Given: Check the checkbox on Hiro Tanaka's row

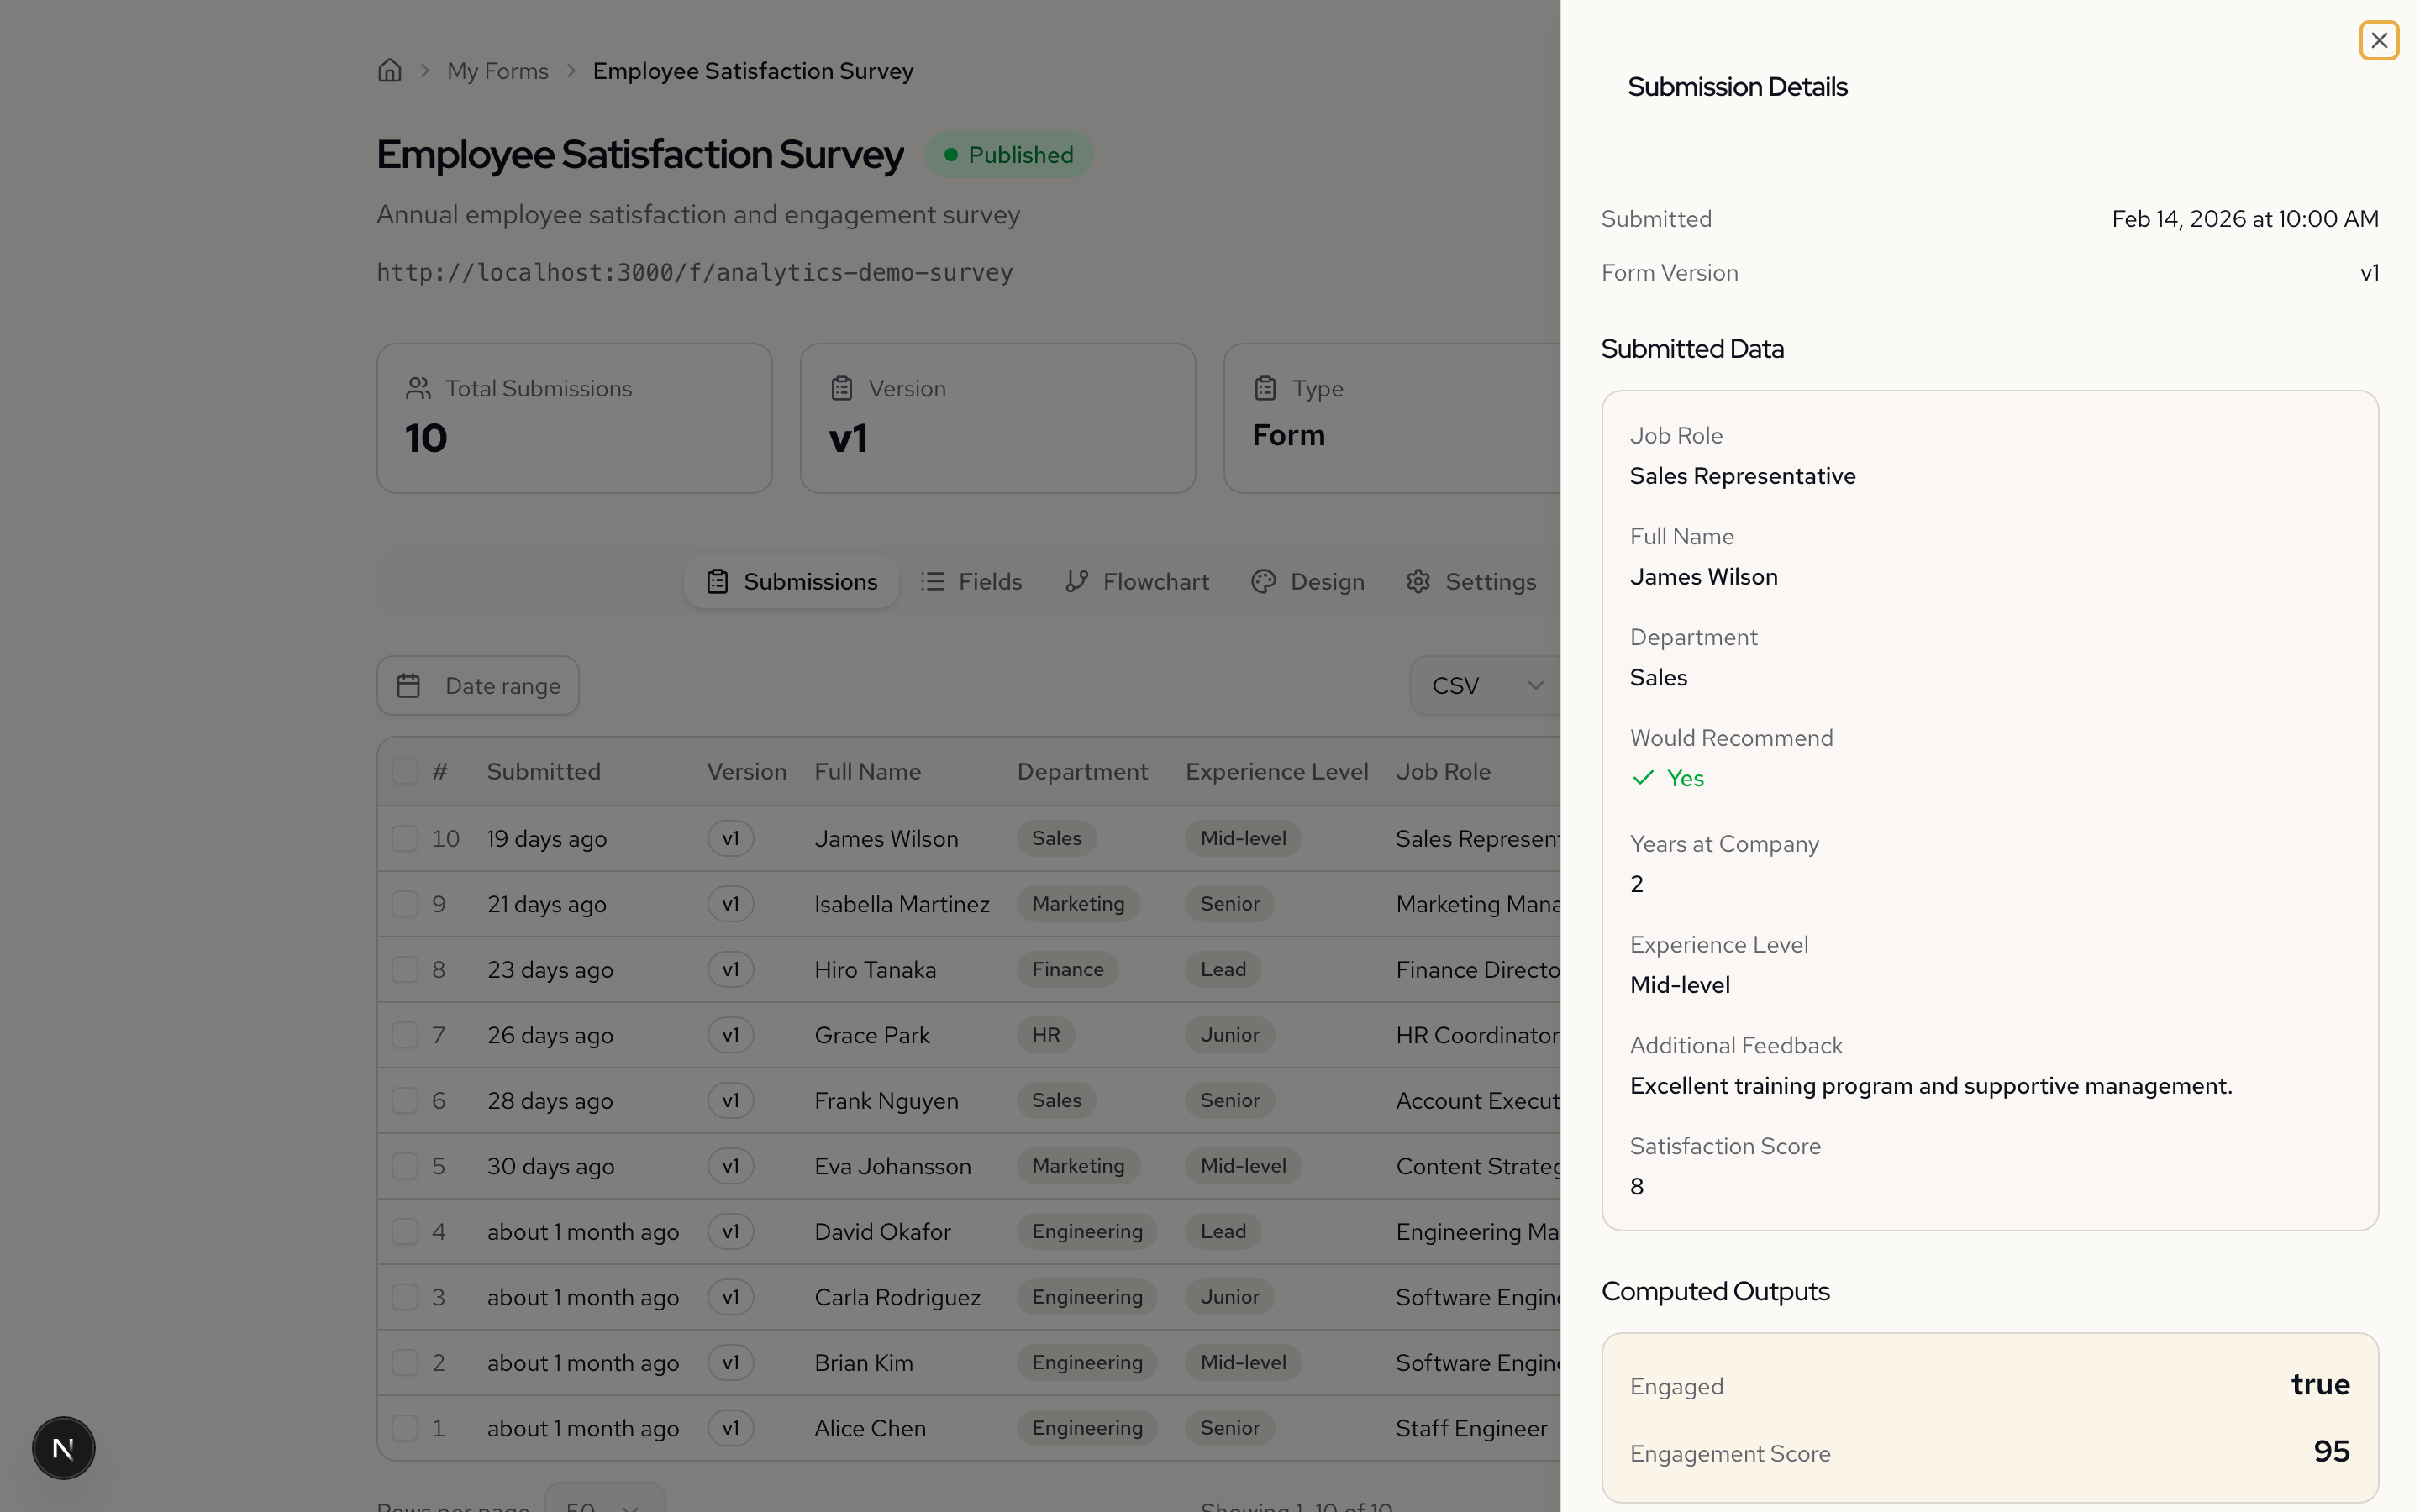Looking at the screenshot, I should (x=405, y=969).
